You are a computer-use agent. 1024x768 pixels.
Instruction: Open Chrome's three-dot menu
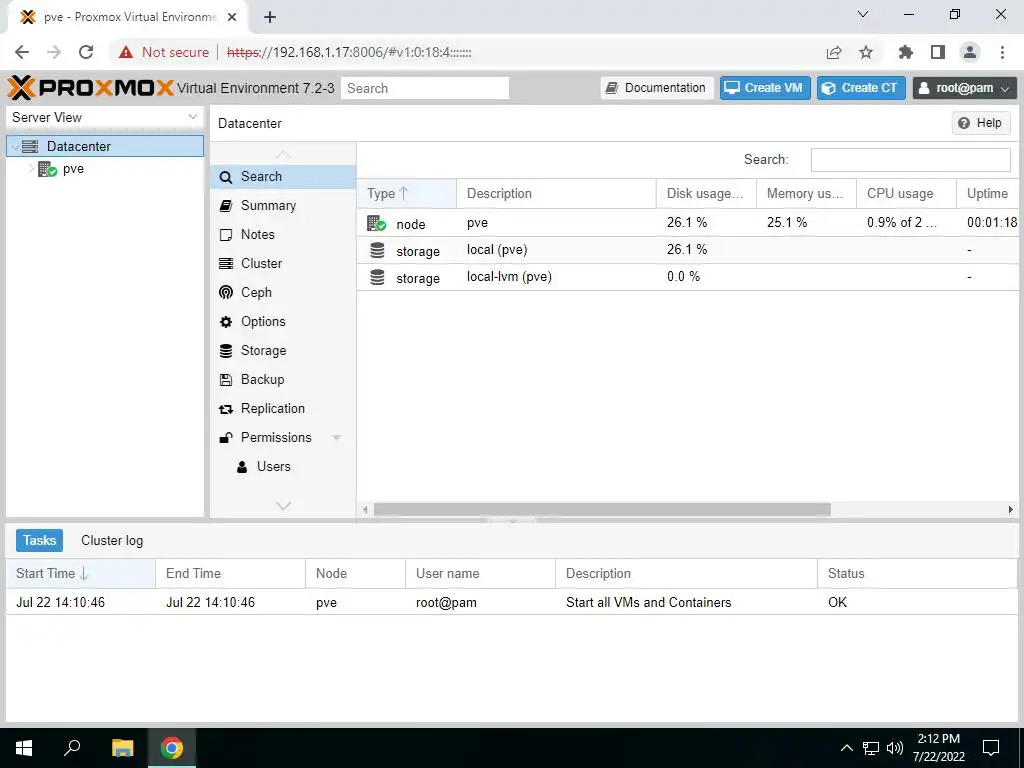pyautogui.click(x=1002, y=52)
